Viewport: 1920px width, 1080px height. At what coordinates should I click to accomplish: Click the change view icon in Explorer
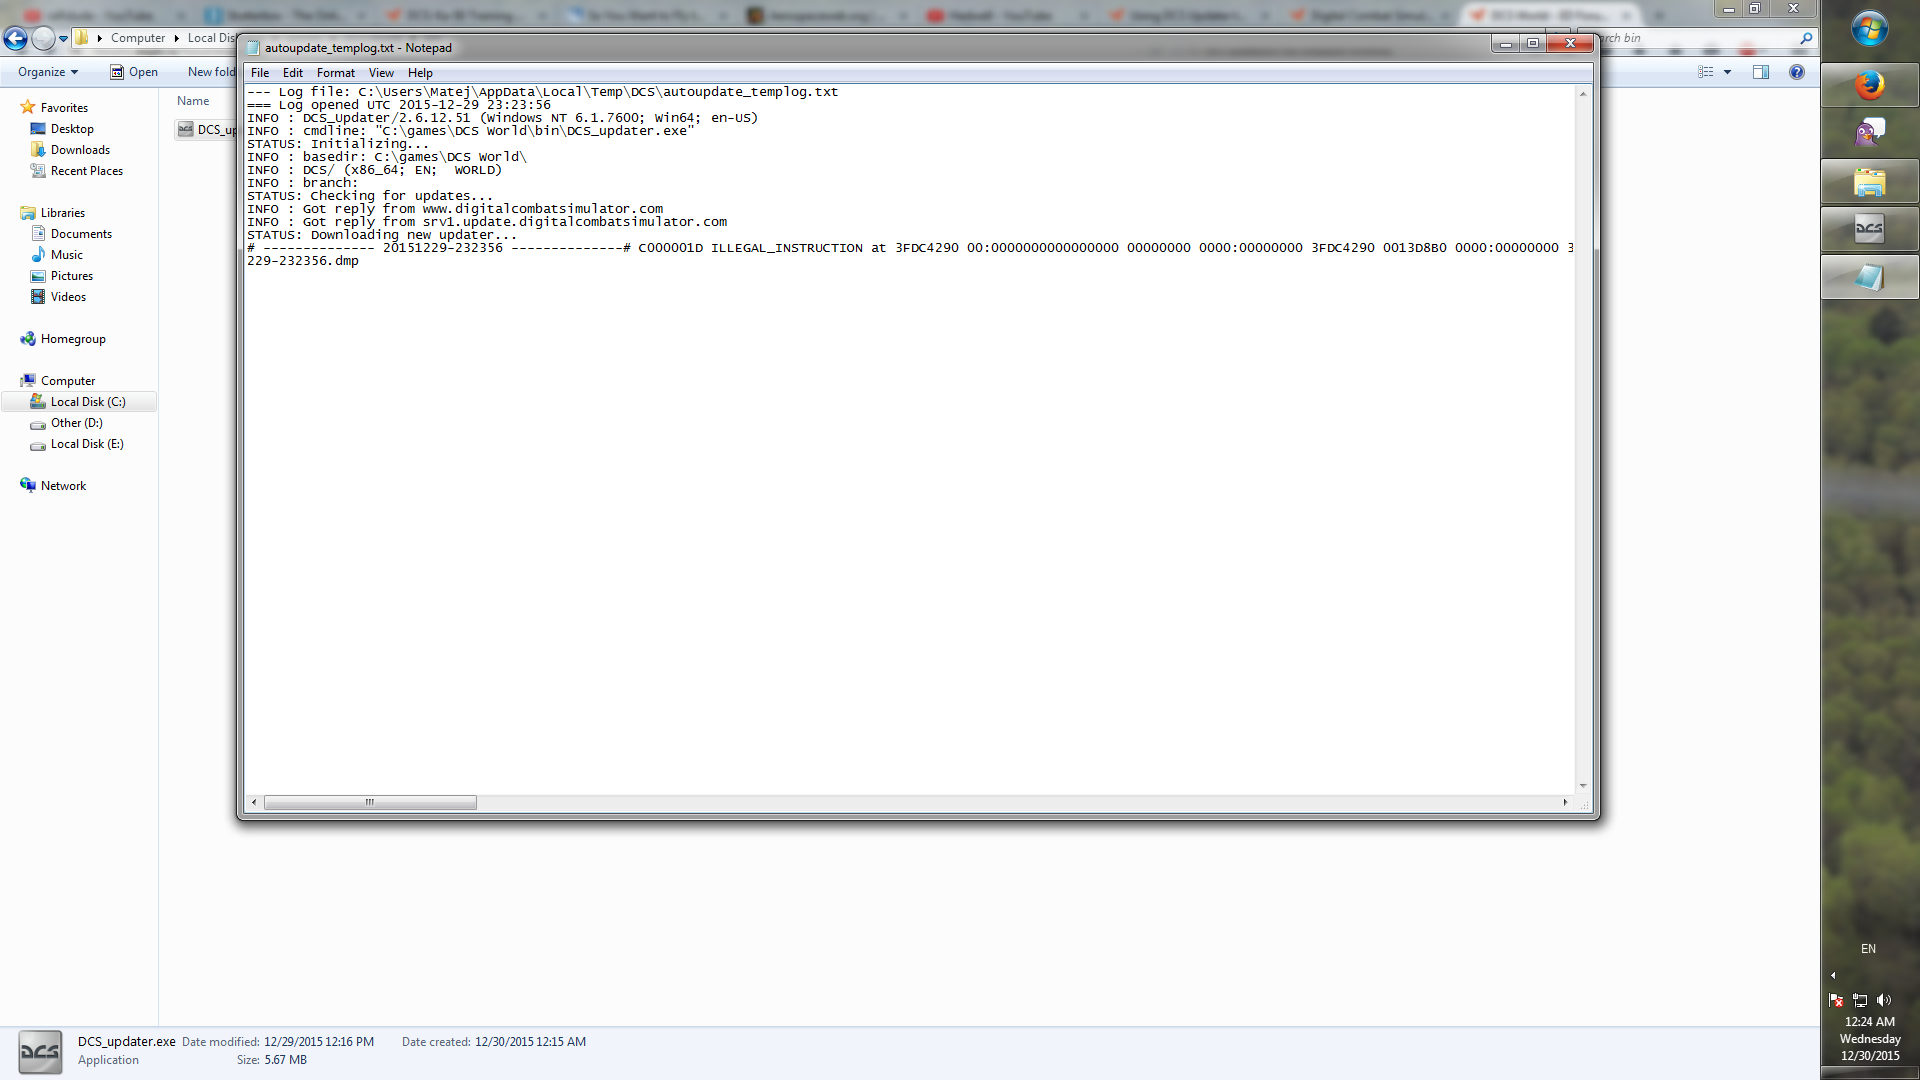[x=1706, y=72]
